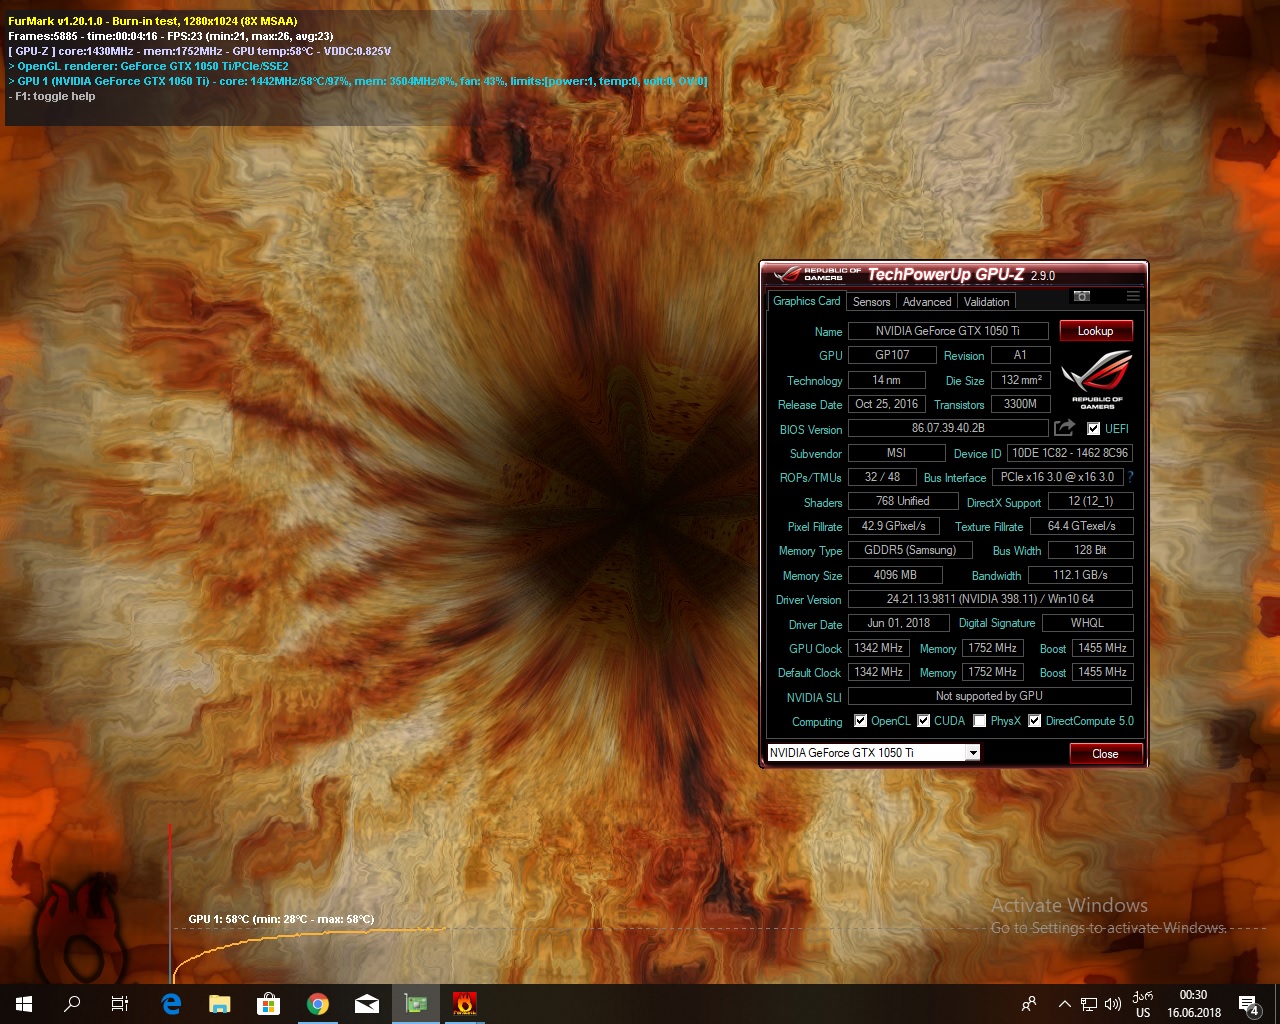Click the BIOS Version value '86.07.39.40.2B'
1280x1024 pixels.
[948, 428]
